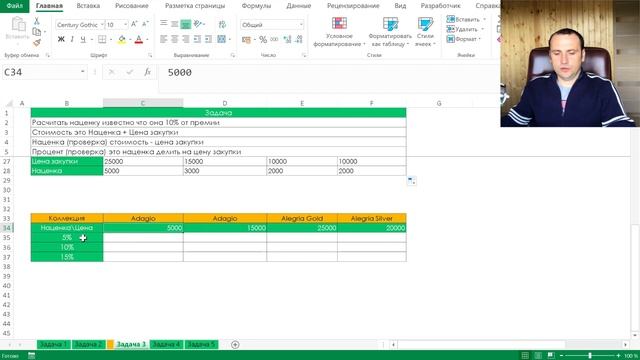Click the accounting currency format icon
This screenshot has width=640, height=360.
(x=246, y=40)
